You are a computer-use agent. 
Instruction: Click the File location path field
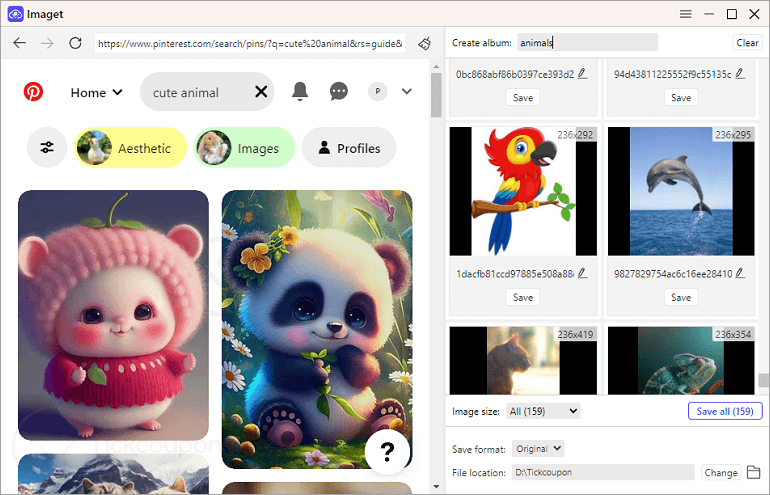click(603, 472)
